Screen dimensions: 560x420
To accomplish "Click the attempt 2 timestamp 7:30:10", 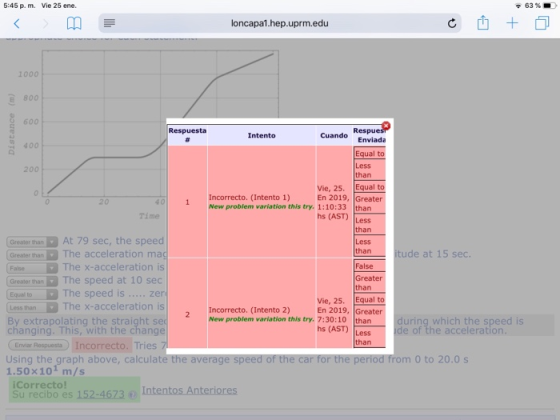I will click(x=332, y=320).
